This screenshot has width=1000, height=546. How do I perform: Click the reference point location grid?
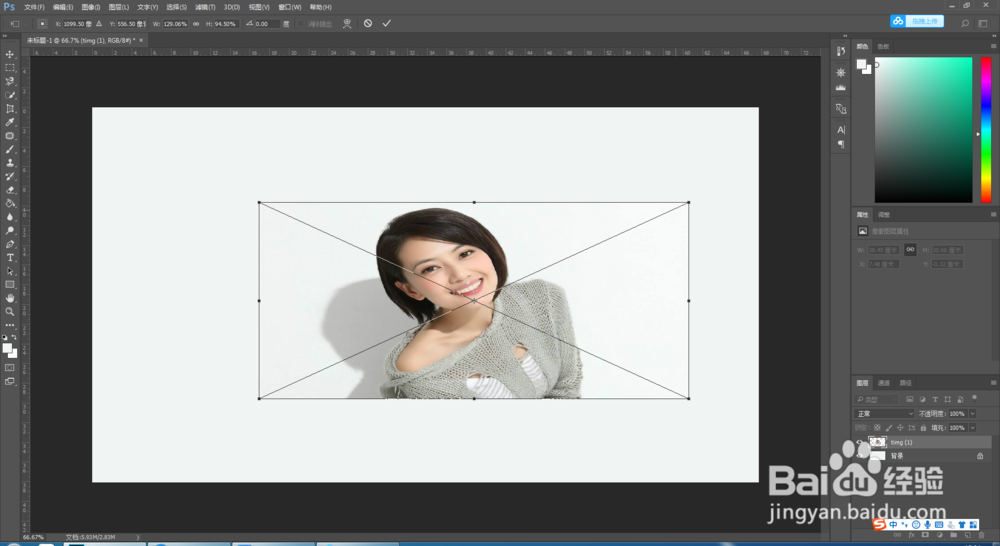coord(42,24)
